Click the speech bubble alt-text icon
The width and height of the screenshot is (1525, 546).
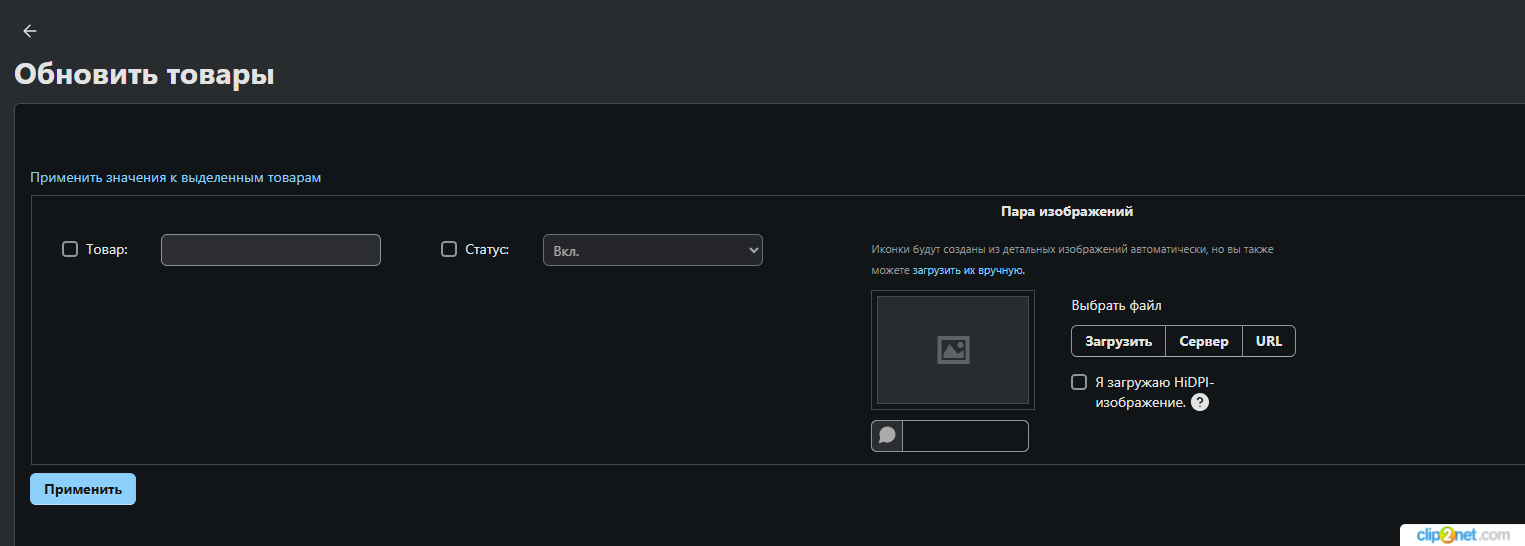[x=887, y=436]
